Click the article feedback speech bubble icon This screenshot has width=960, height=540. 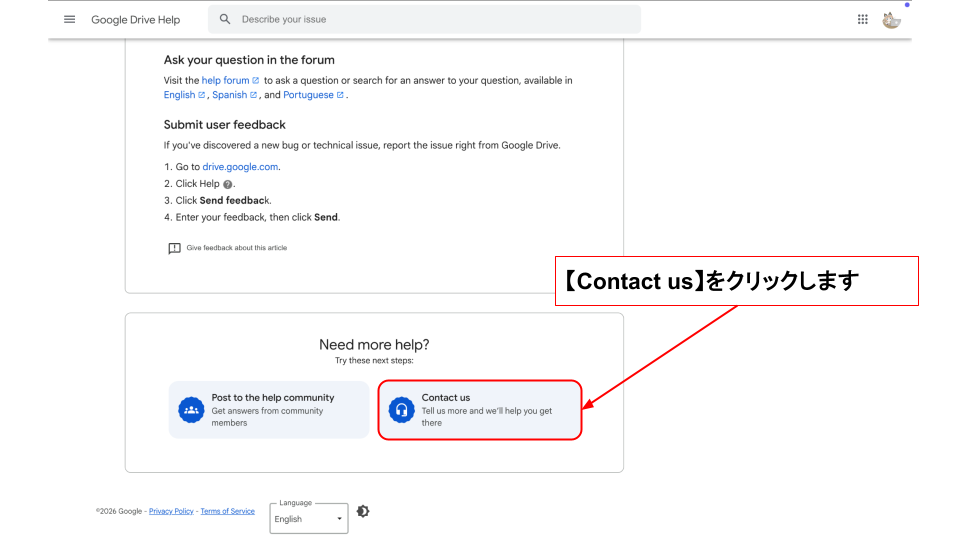(174, 248)
